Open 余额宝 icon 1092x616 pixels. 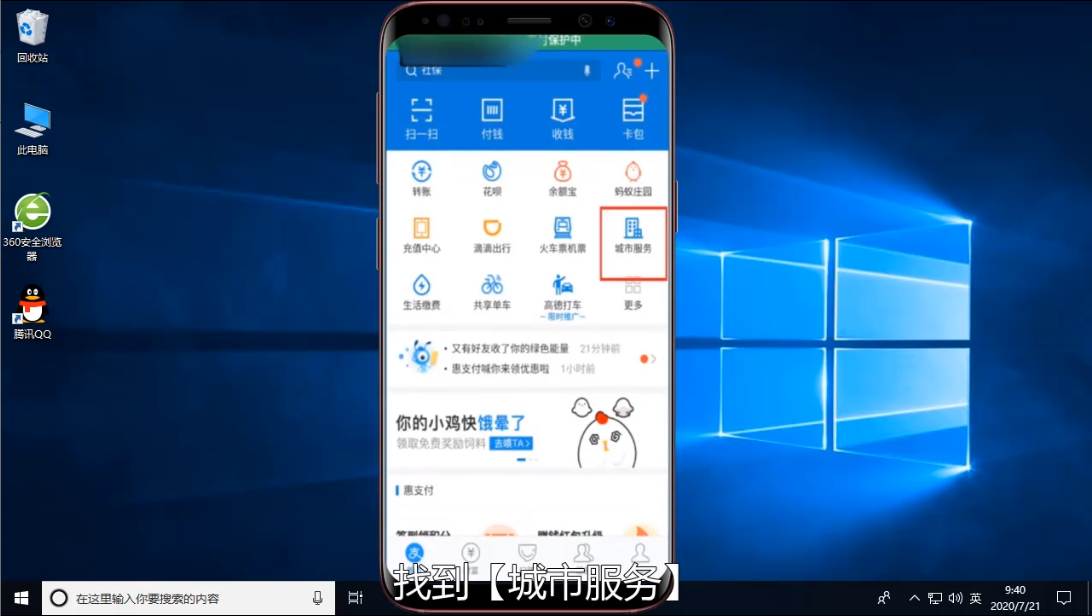tap(562, 176)
